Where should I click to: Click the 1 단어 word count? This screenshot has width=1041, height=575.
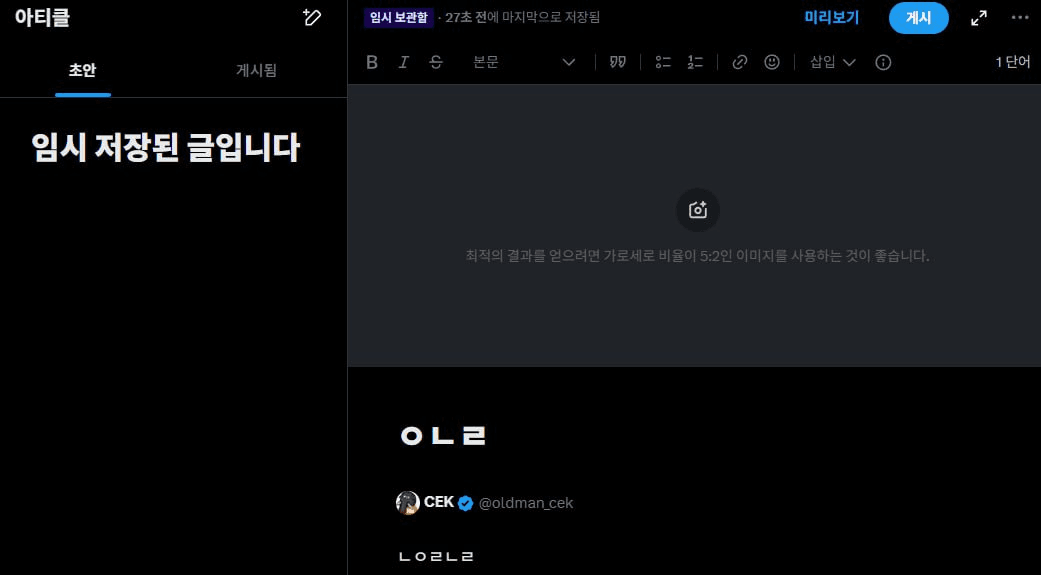(1012, 62)
